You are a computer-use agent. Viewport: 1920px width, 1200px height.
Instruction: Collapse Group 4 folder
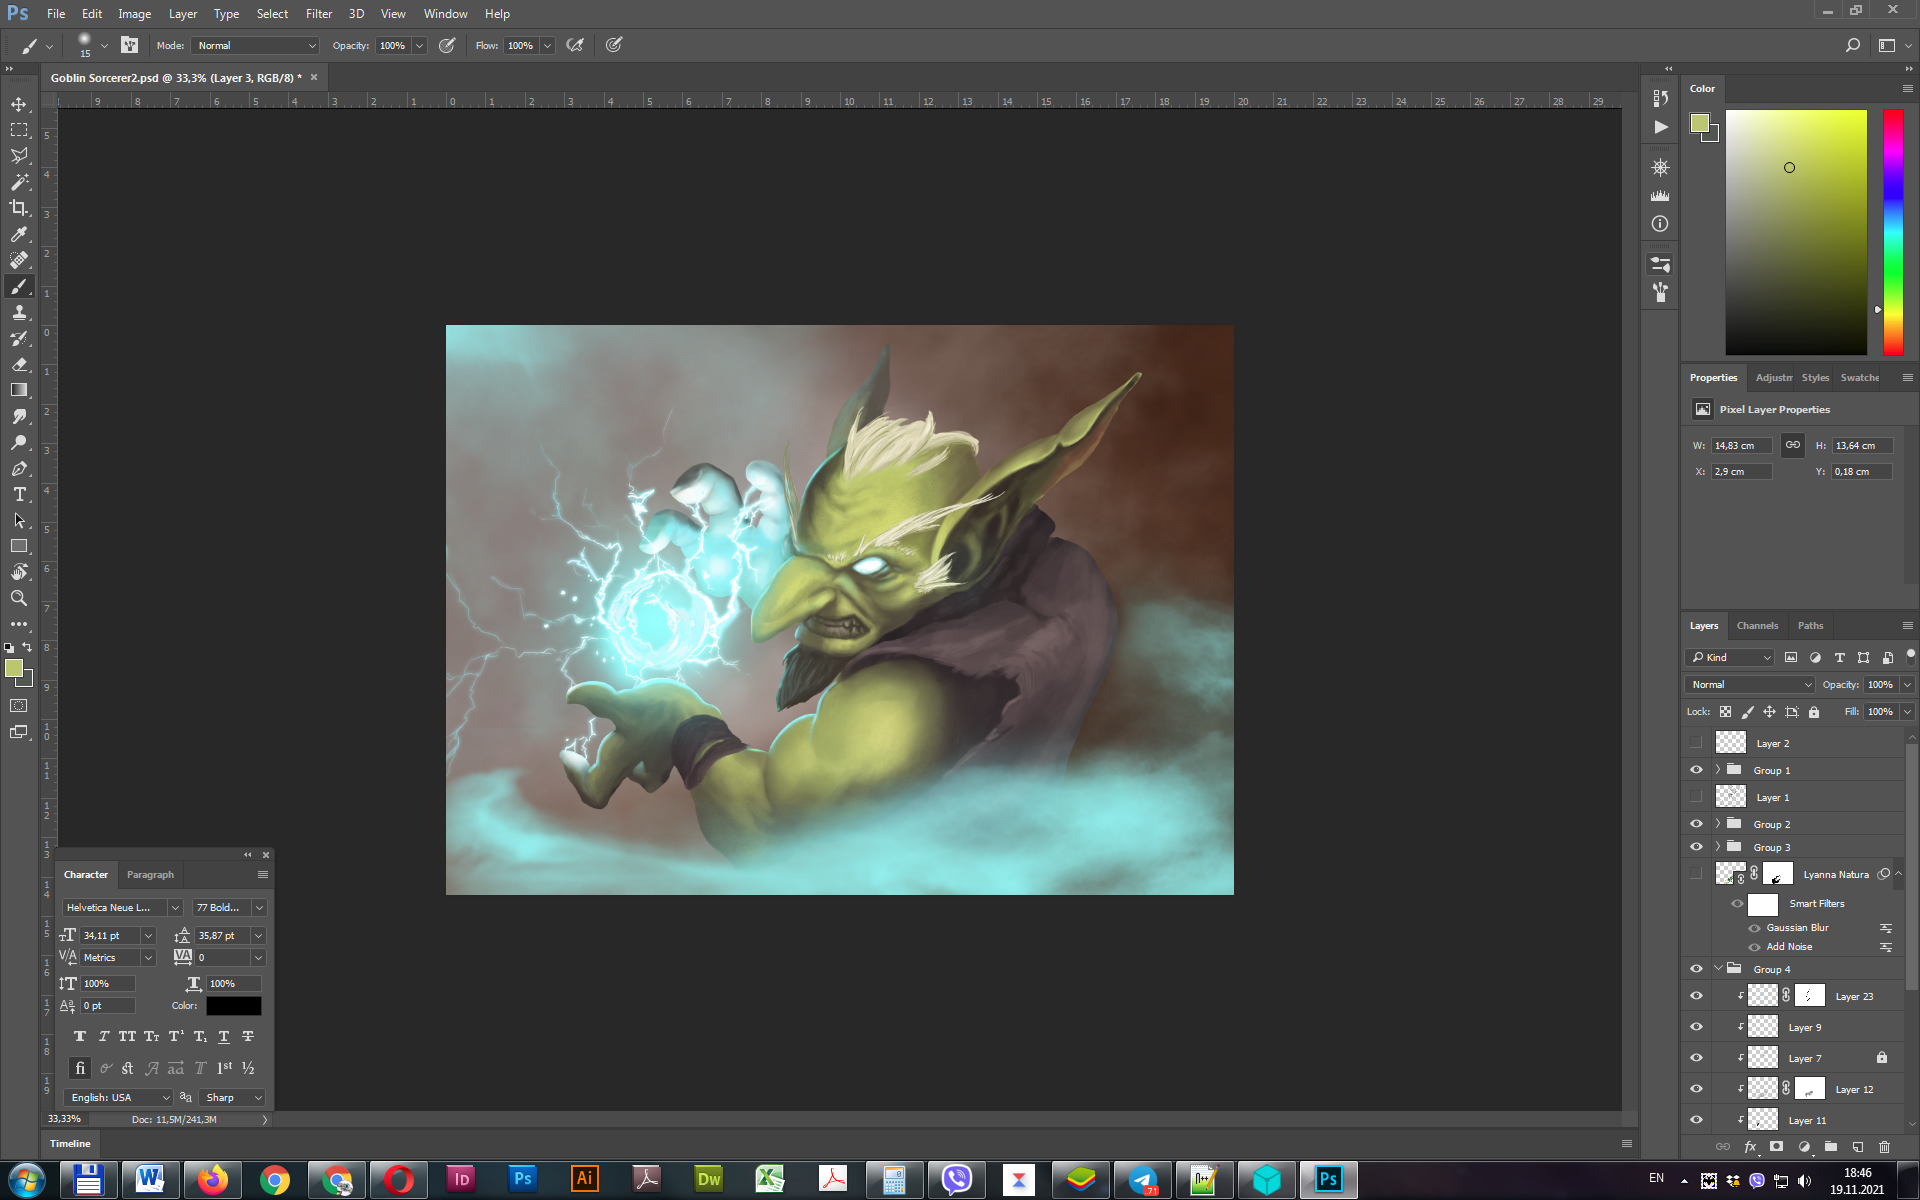[1718, 969]
